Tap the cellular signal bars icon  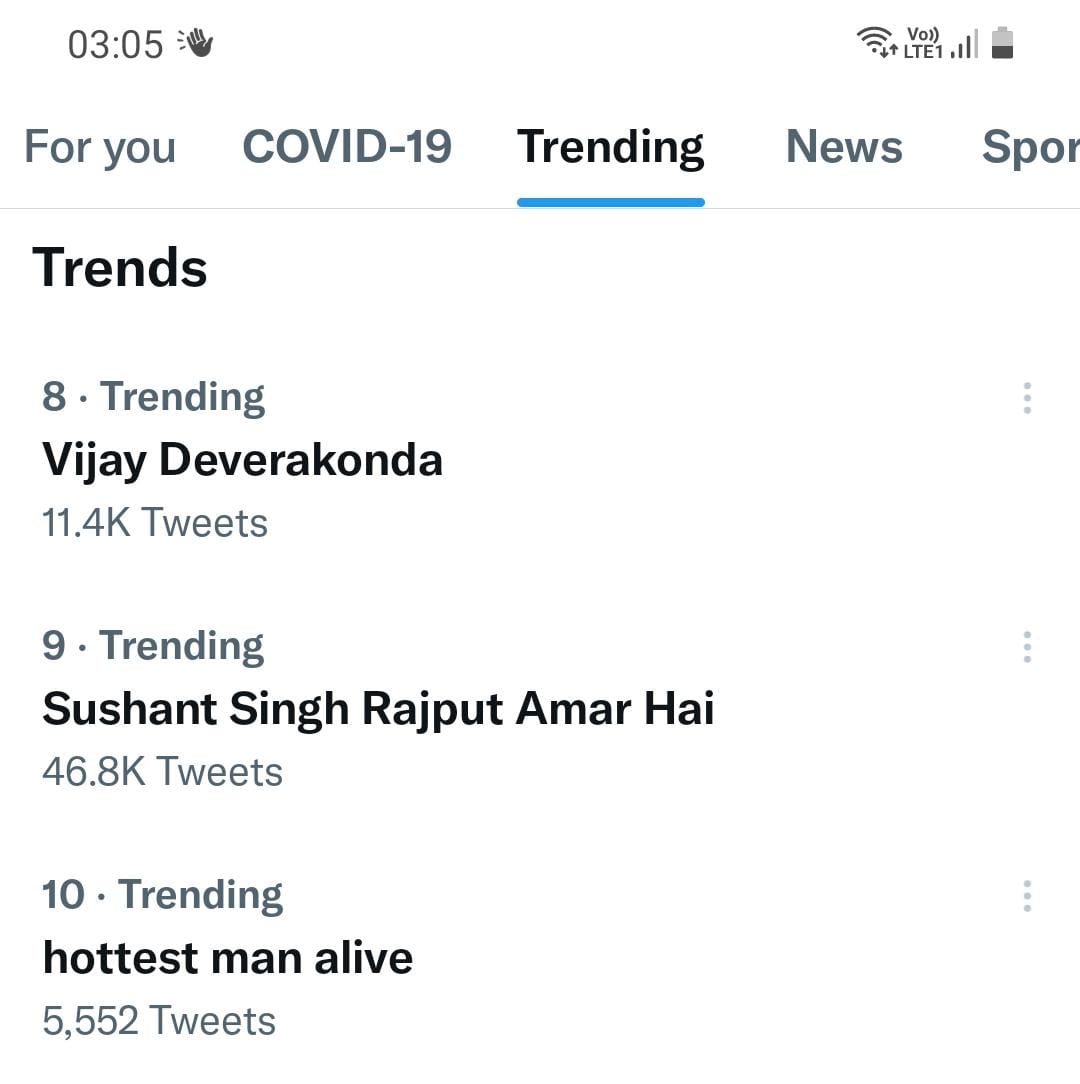pos(965,44)
